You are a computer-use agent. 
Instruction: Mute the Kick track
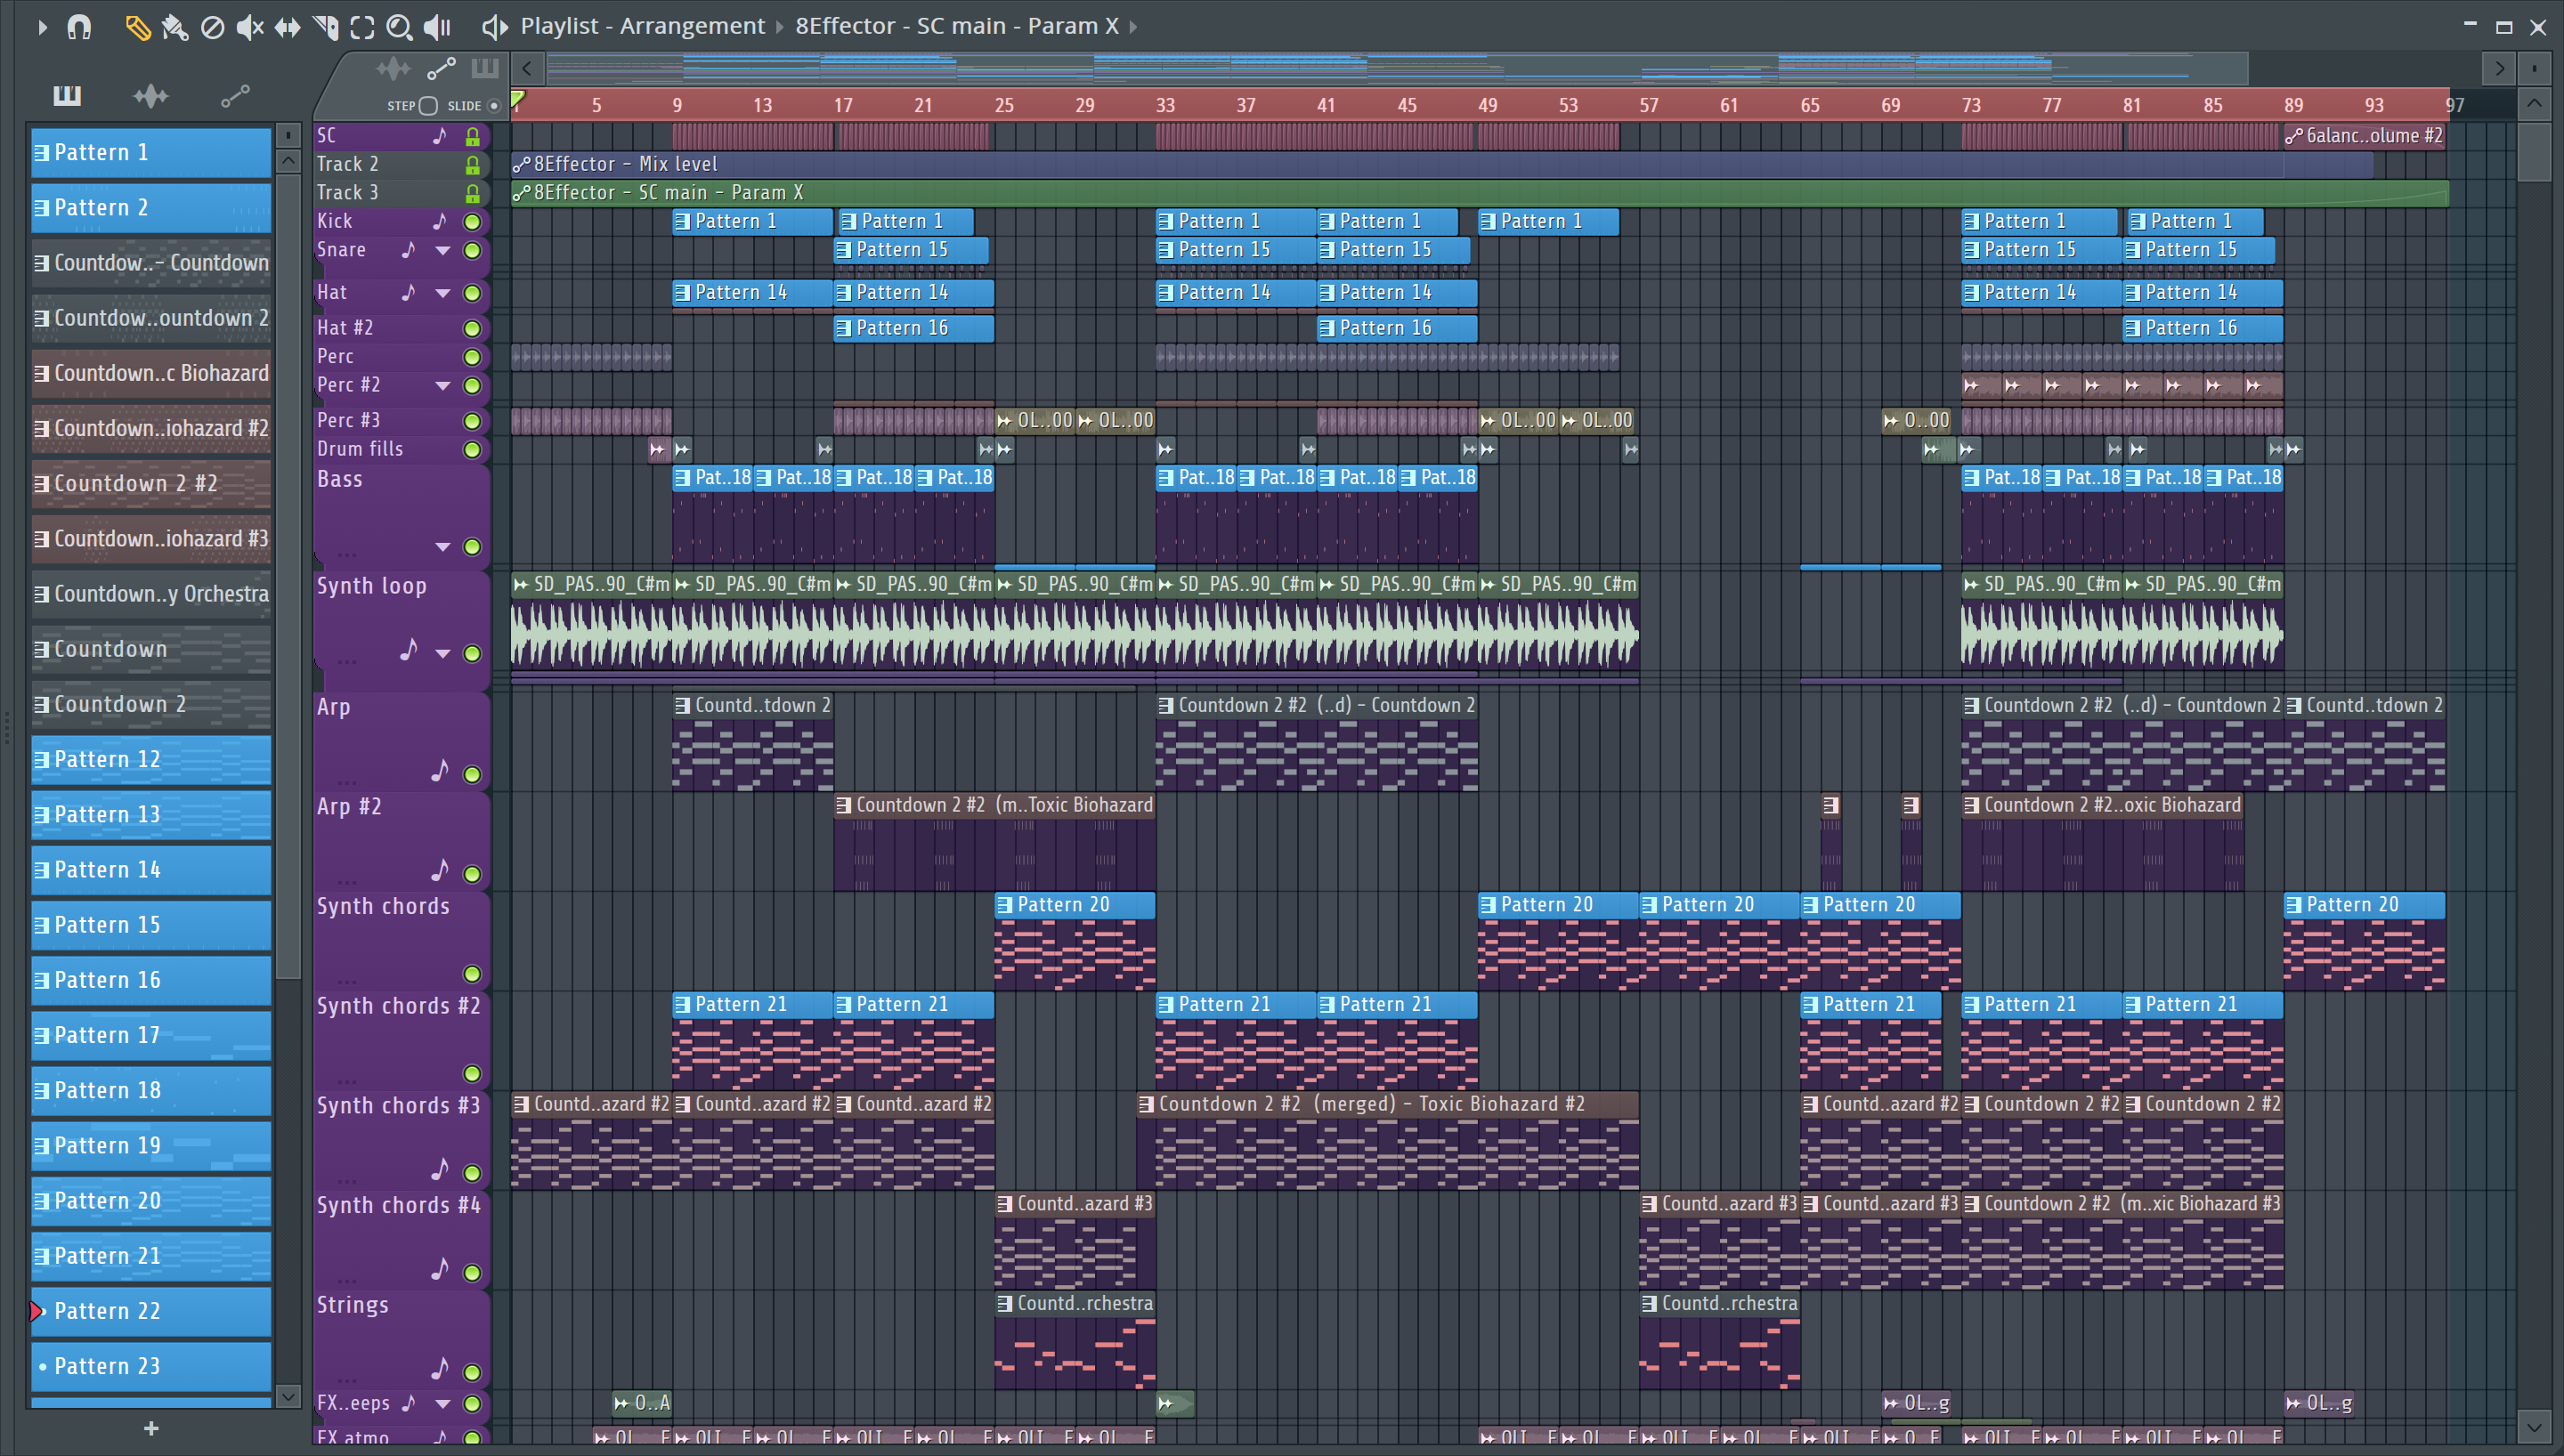point(472,222)
